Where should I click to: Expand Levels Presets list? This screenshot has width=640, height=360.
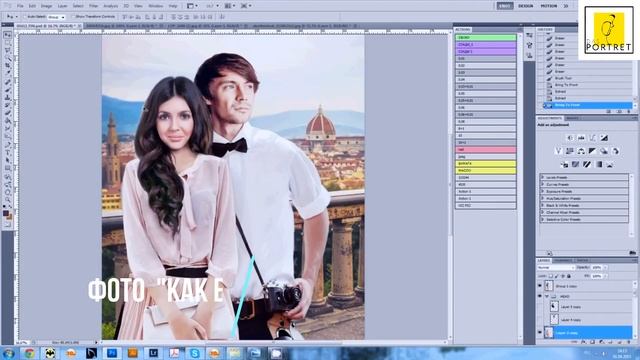pyautogui.click(x=543, y=178)
